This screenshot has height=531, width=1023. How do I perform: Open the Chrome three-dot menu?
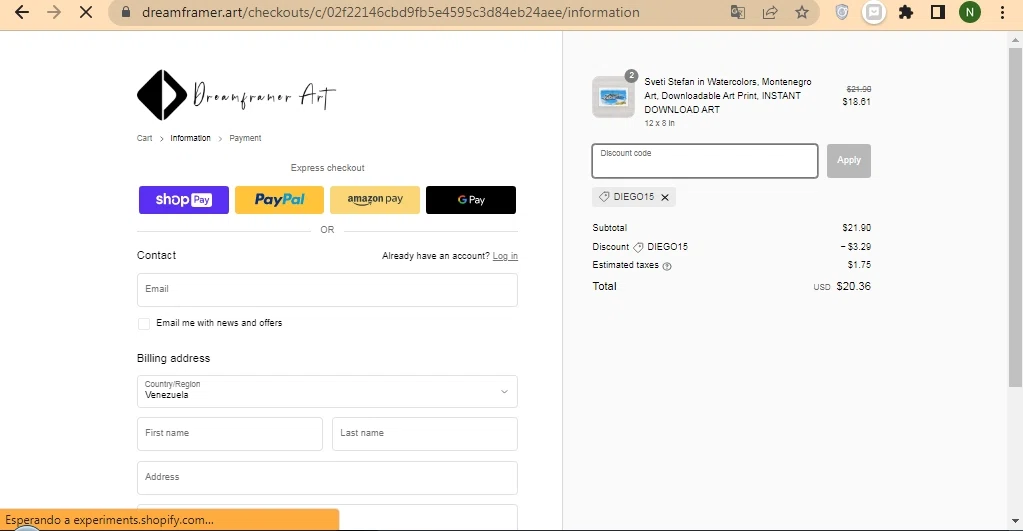pos(1003,12)
